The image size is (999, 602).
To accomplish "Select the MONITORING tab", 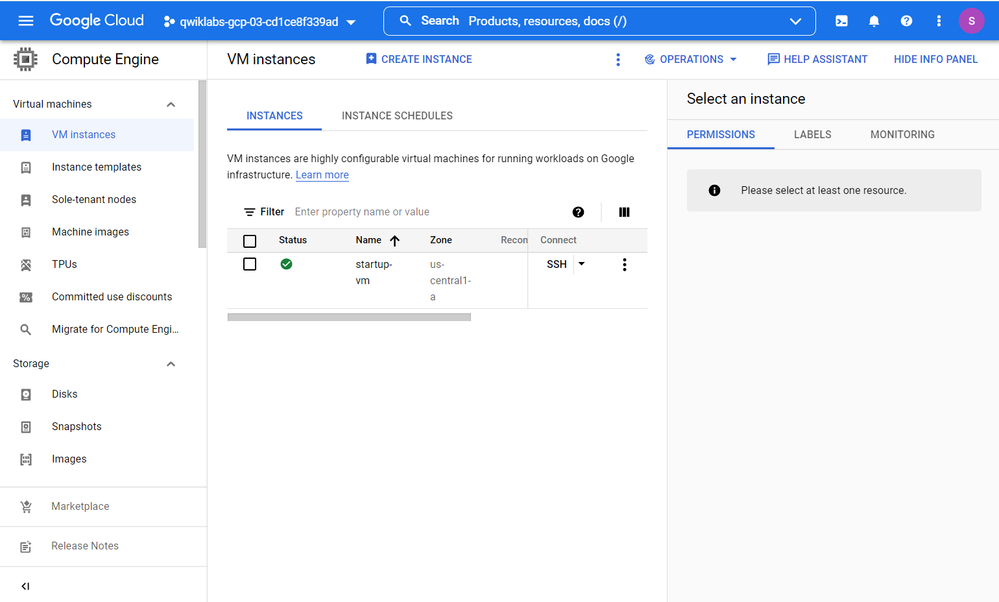I will [x=902, y=134].
